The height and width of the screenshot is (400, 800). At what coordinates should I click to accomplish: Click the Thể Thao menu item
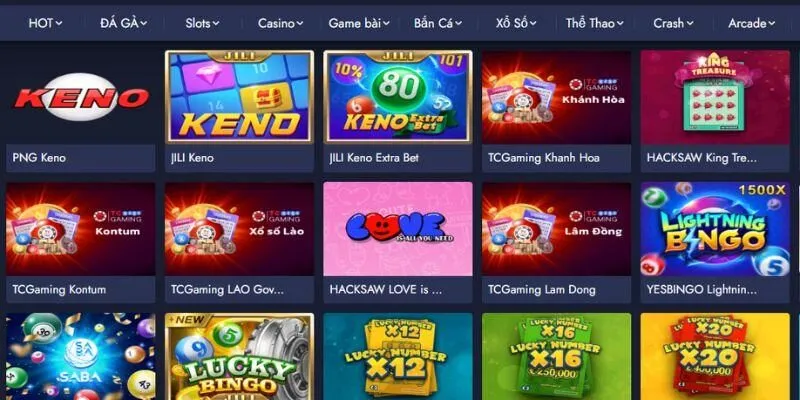coord(594,23)
